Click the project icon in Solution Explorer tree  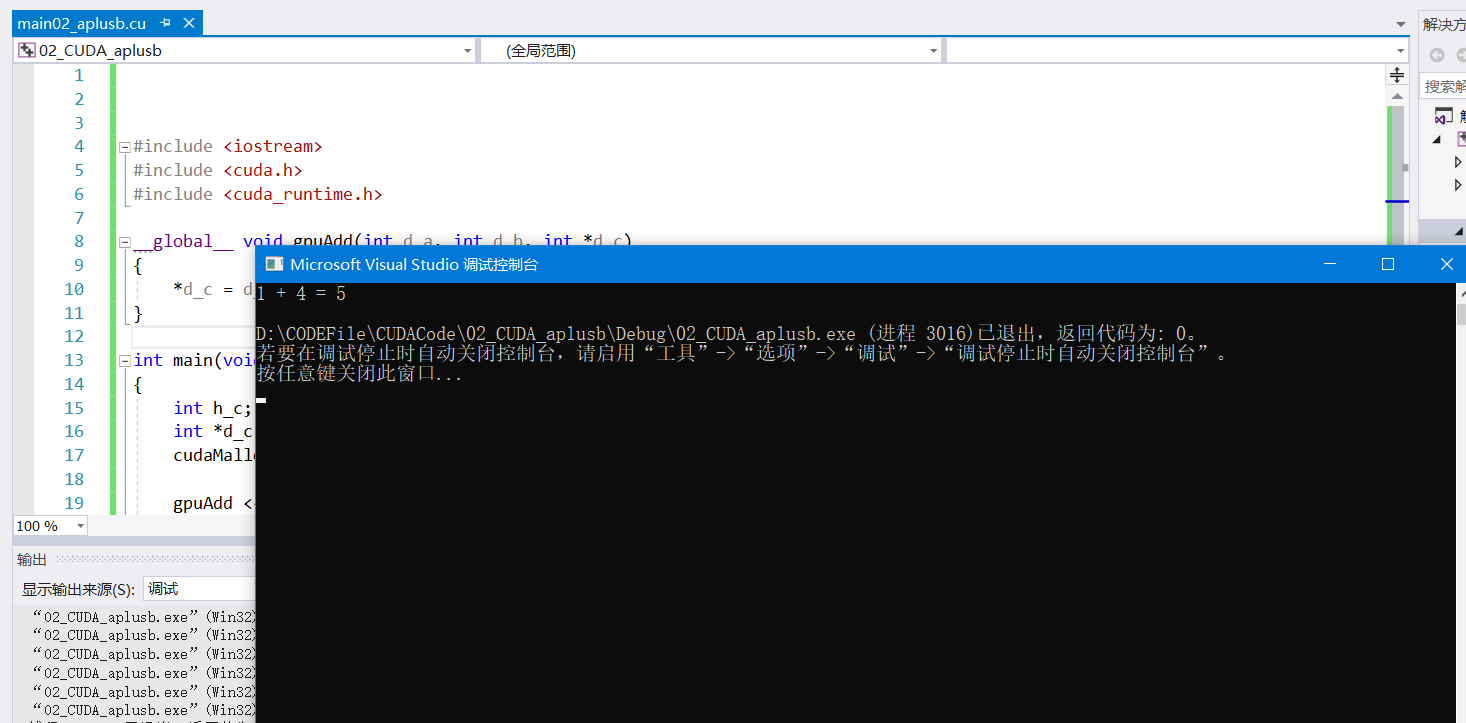(1461, 139)
